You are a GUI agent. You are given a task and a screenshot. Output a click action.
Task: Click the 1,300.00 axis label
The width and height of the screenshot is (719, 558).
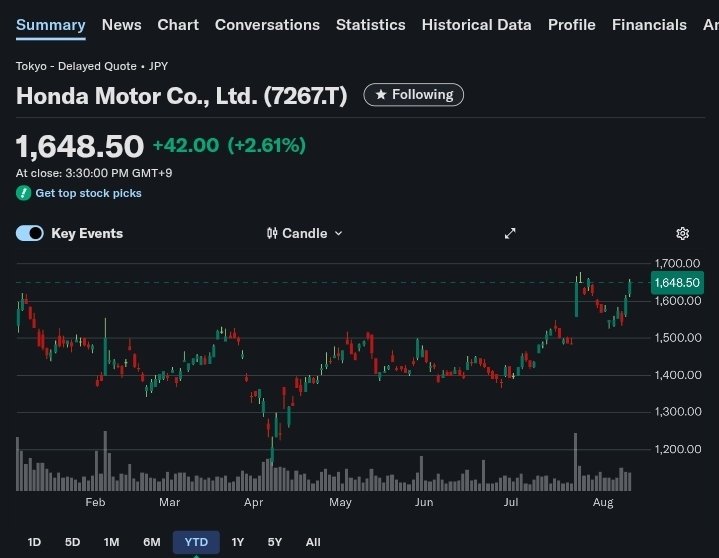click(678, 412)
